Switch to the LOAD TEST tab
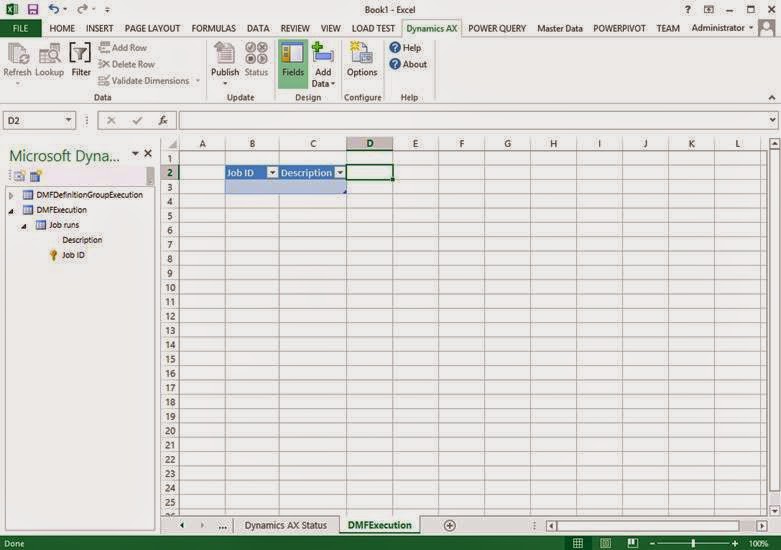The image size is (781, 550). coord(373,28)
